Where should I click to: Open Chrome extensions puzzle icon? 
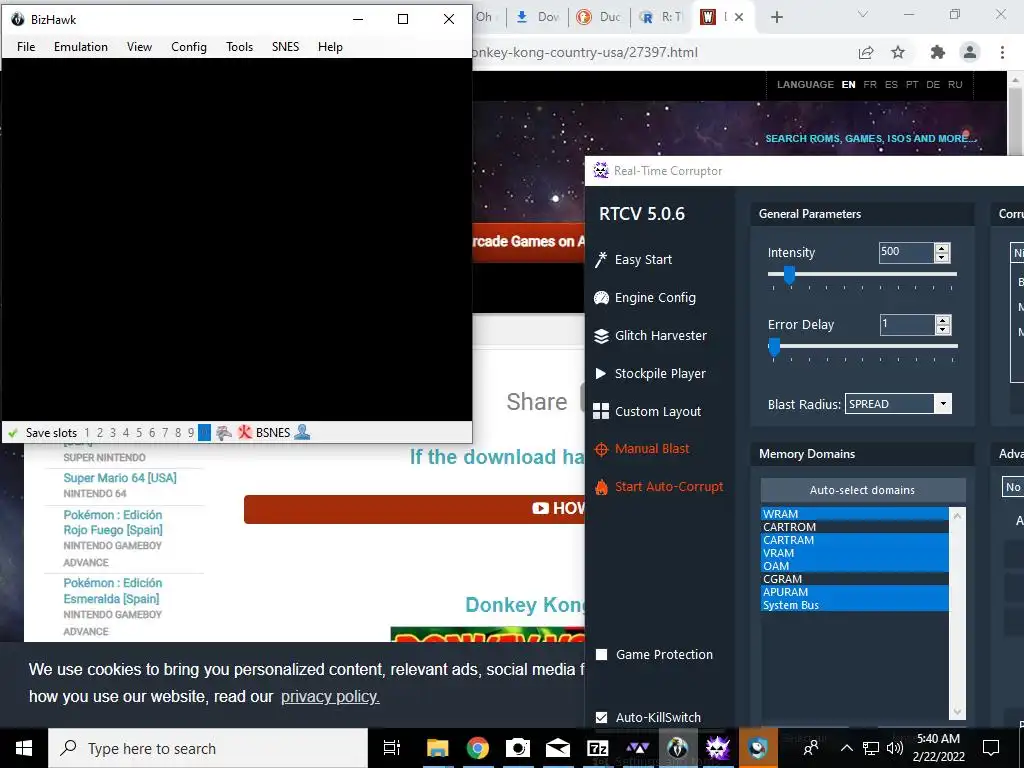coord(938,52)
